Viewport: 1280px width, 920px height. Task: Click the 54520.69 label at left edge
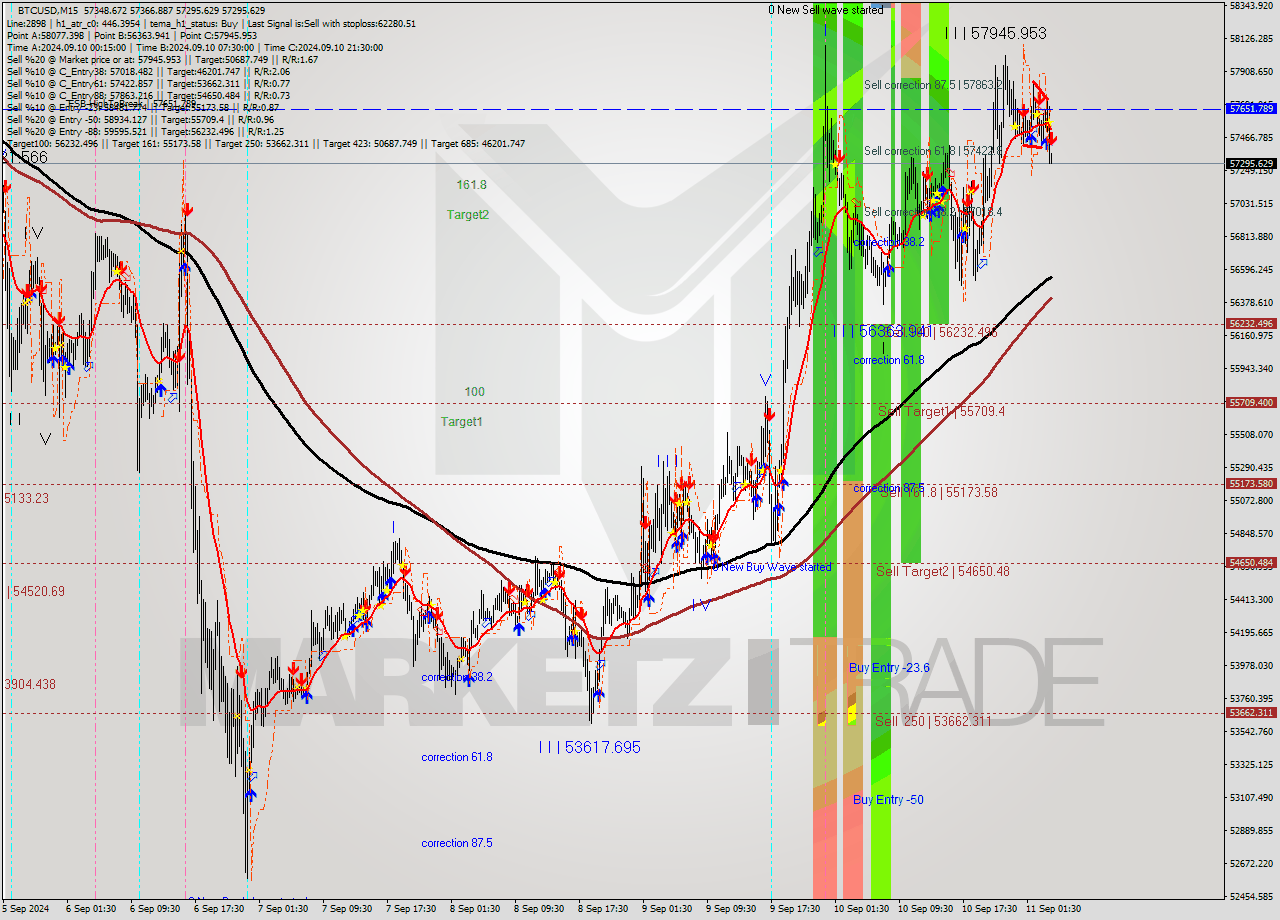tap(36, 592)
